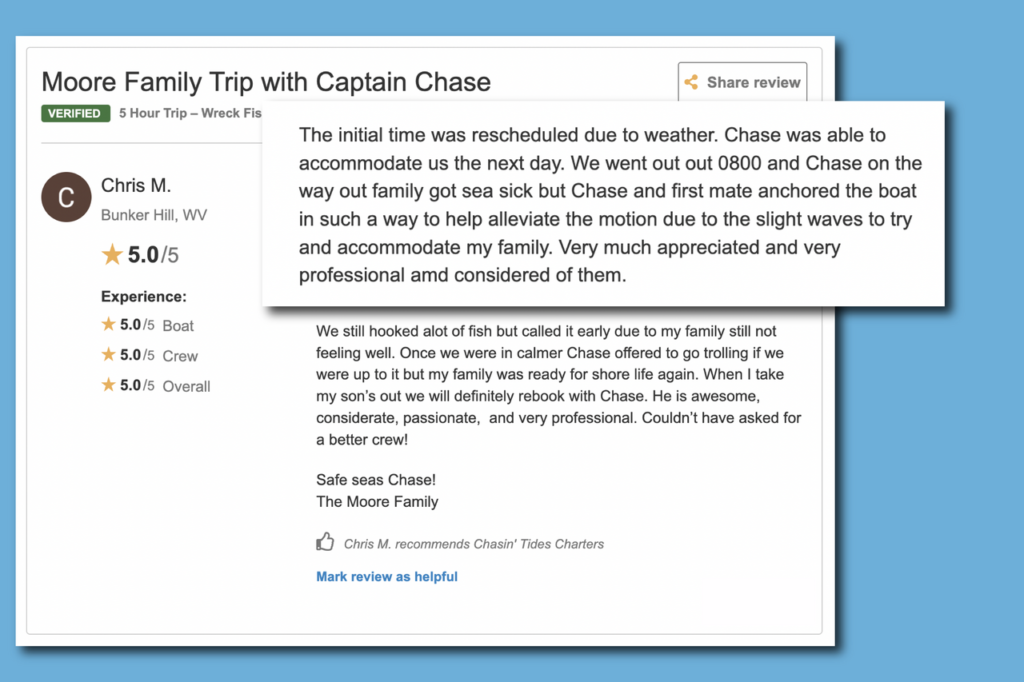Click the Moore Family Trip review title
Viewport: 1024px width, 682px height.
266,81
